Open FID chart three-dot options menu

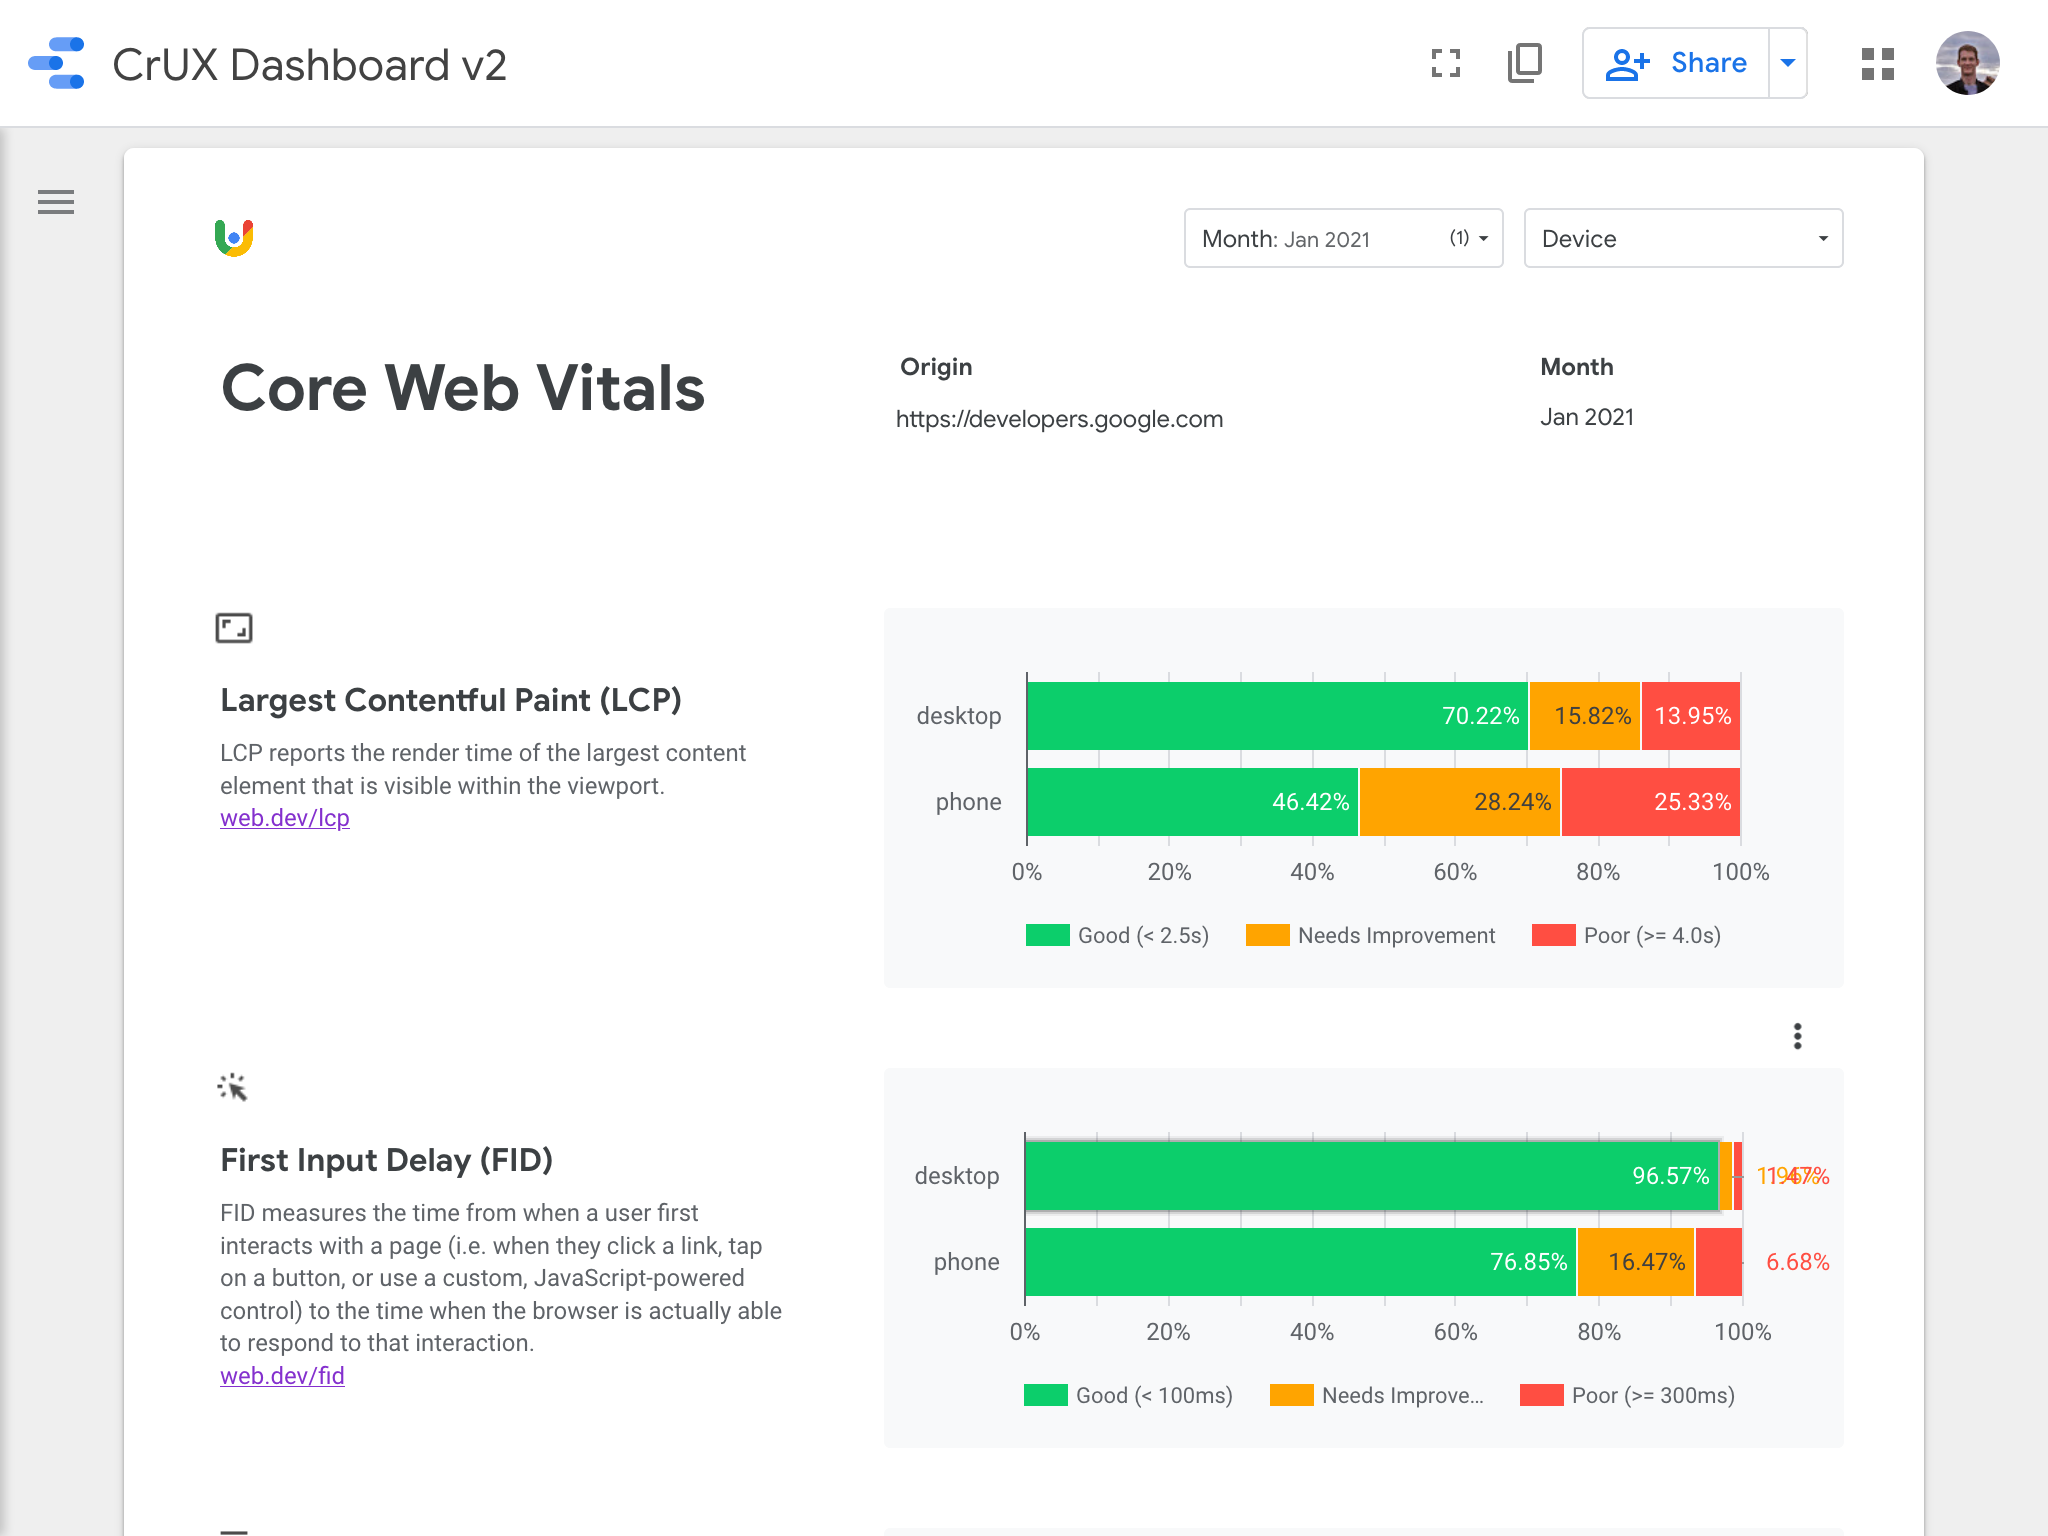click(x=1797, y=1036)
